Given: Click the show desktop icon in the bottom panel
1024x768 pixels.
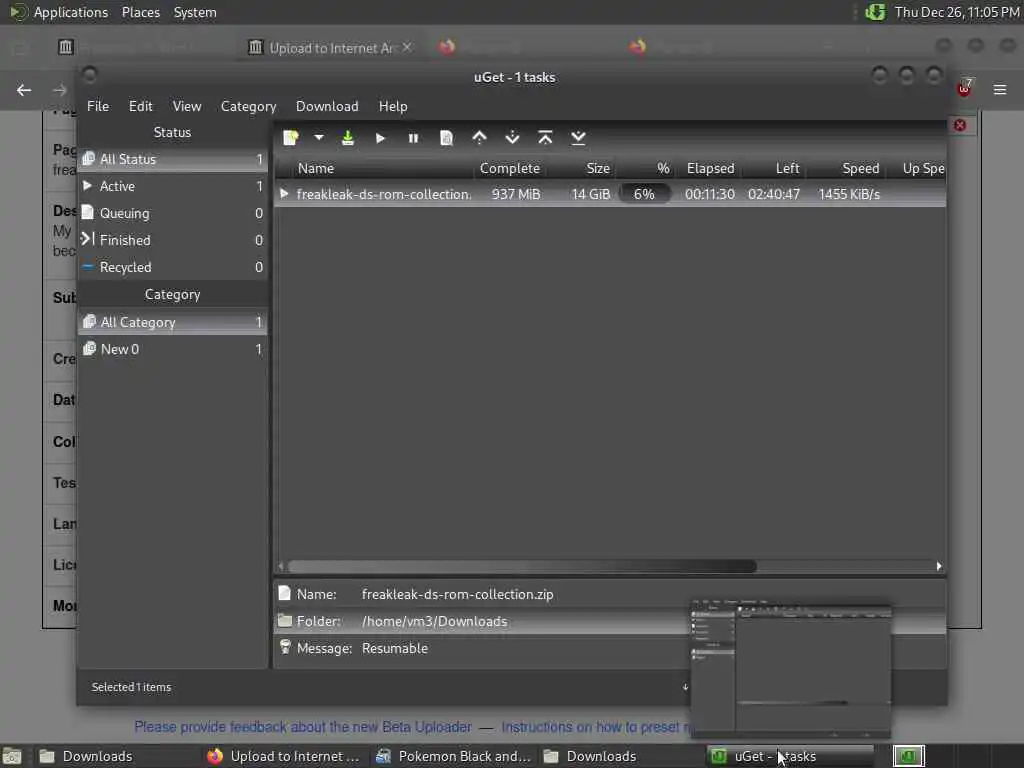Looking at the screenshot, I should 12,756.
